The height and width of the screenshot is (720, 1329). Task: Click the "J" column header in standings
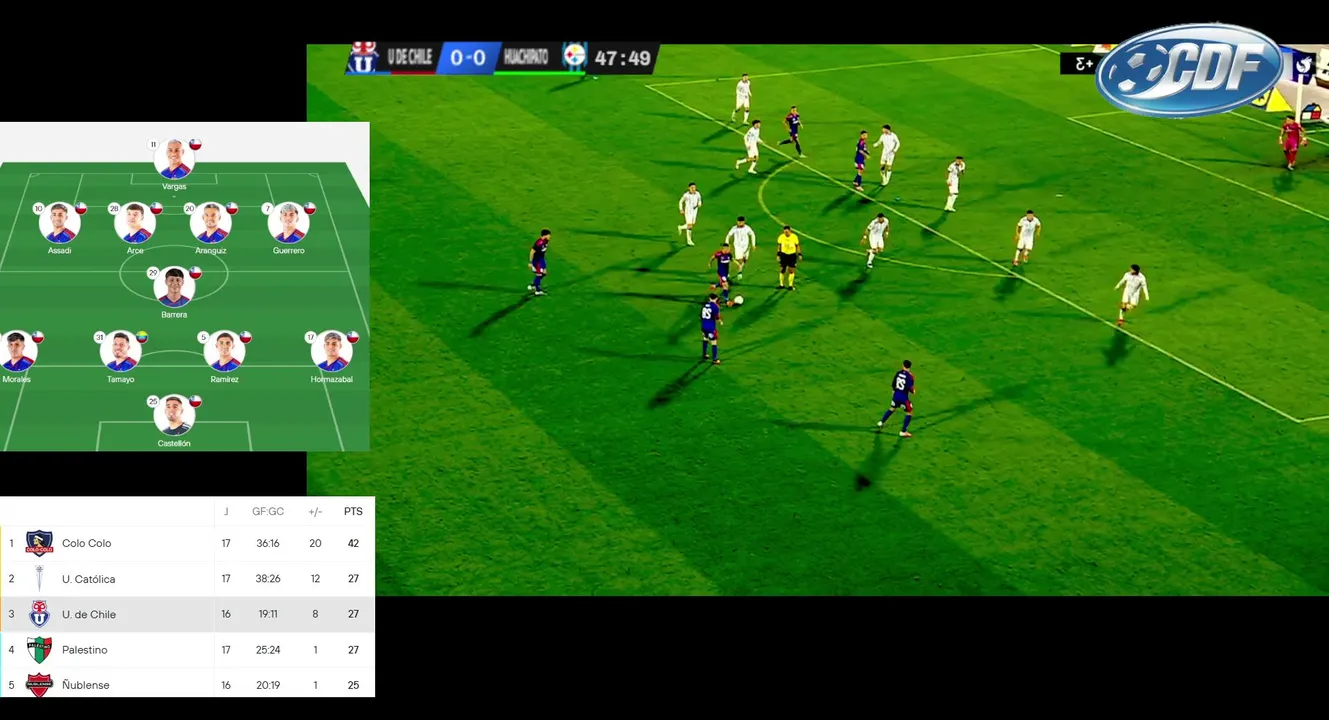226,512
